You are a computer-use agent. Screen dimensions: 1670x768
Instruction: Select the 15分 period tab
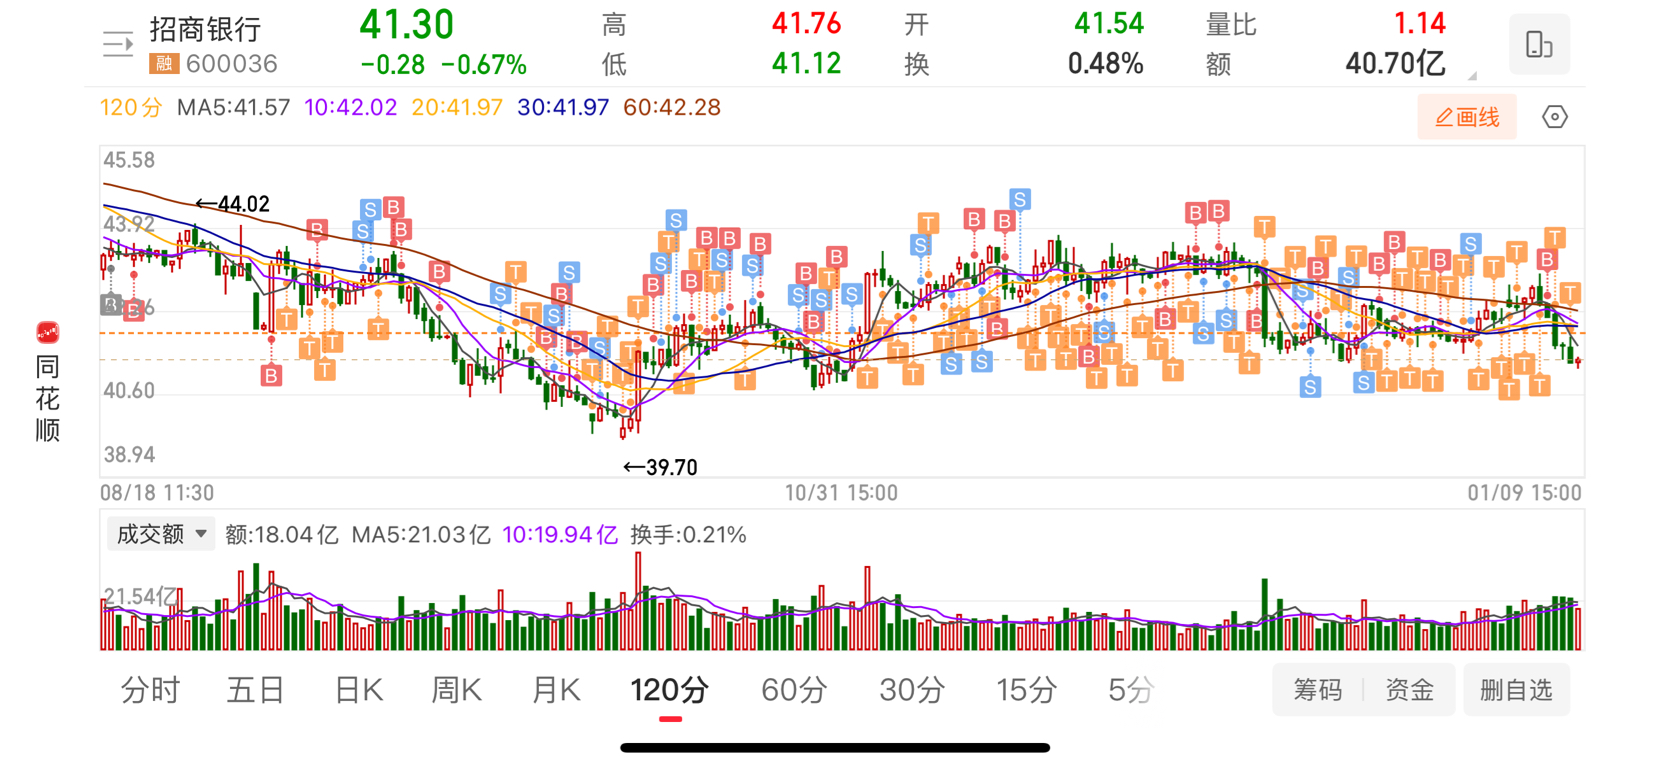click(1026, 690)
